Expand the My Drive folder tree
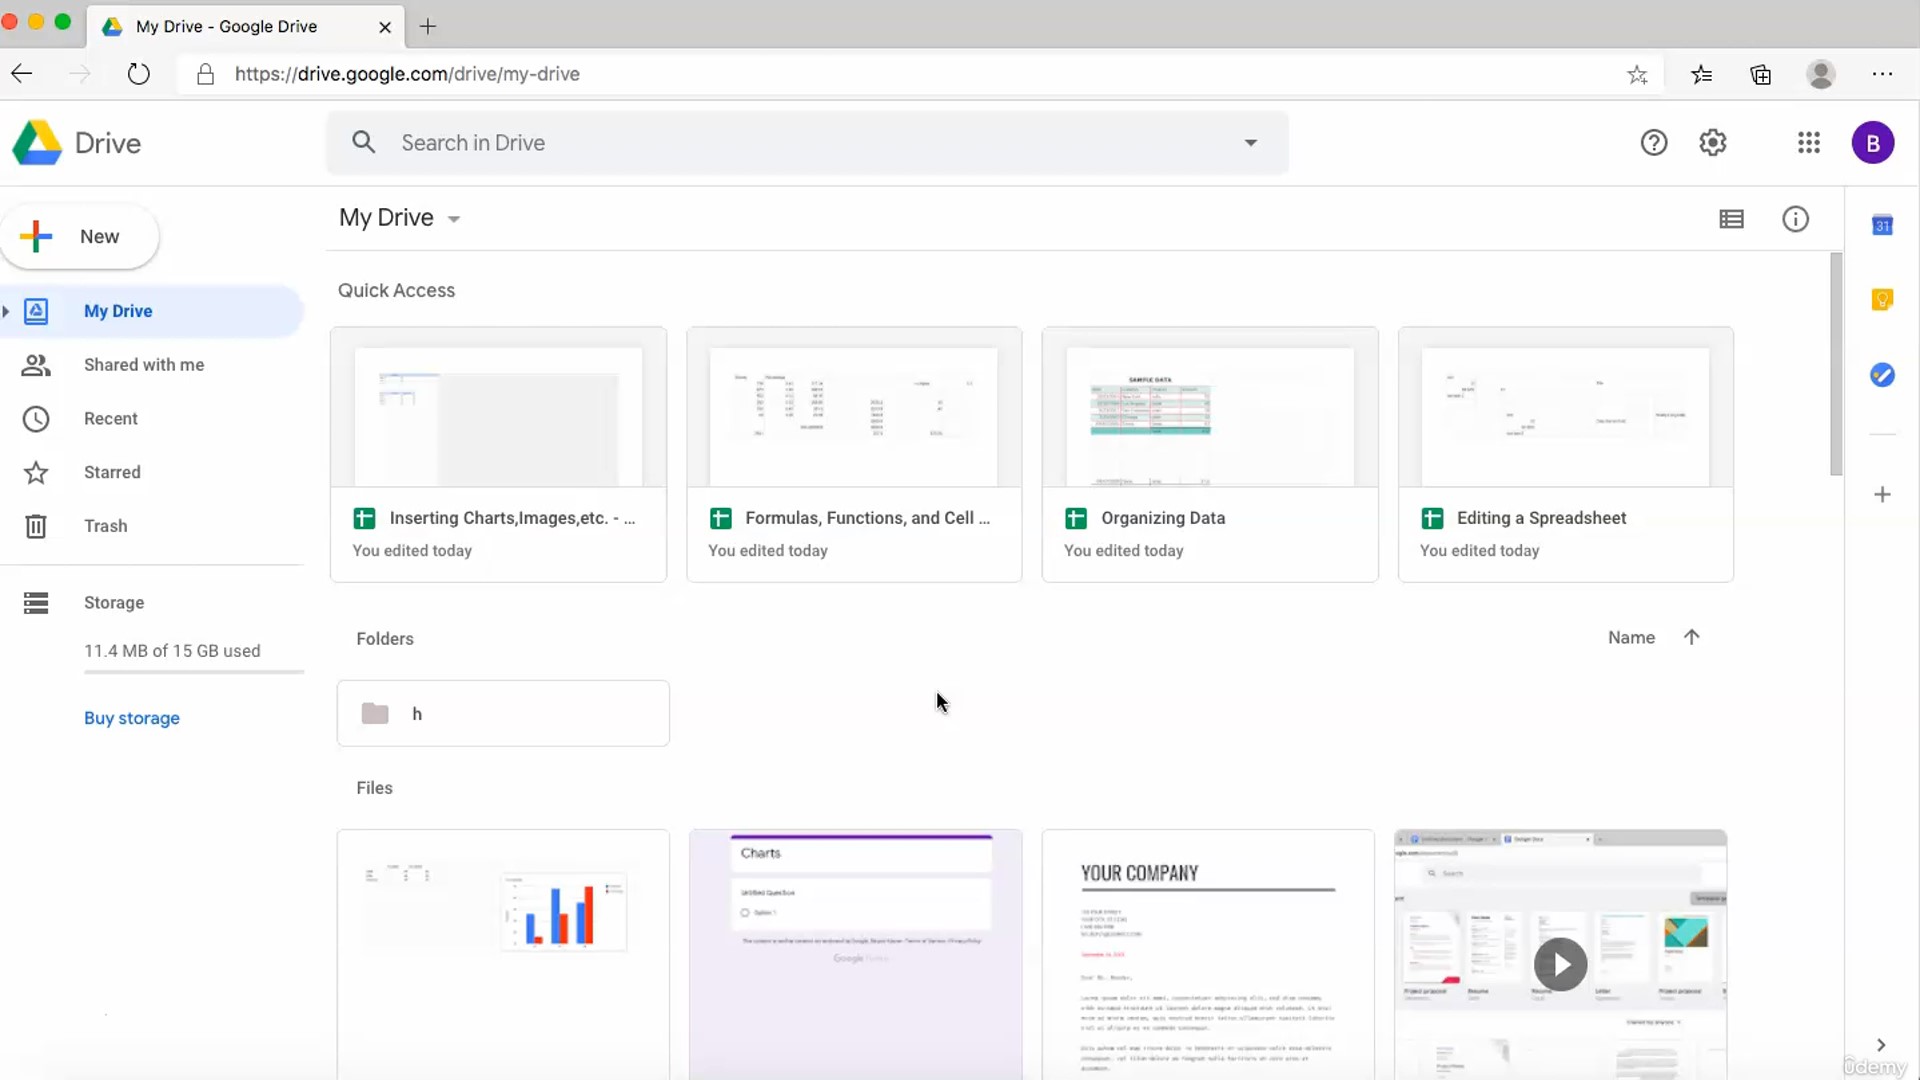1920x1080 pixels. coord(6,311)
